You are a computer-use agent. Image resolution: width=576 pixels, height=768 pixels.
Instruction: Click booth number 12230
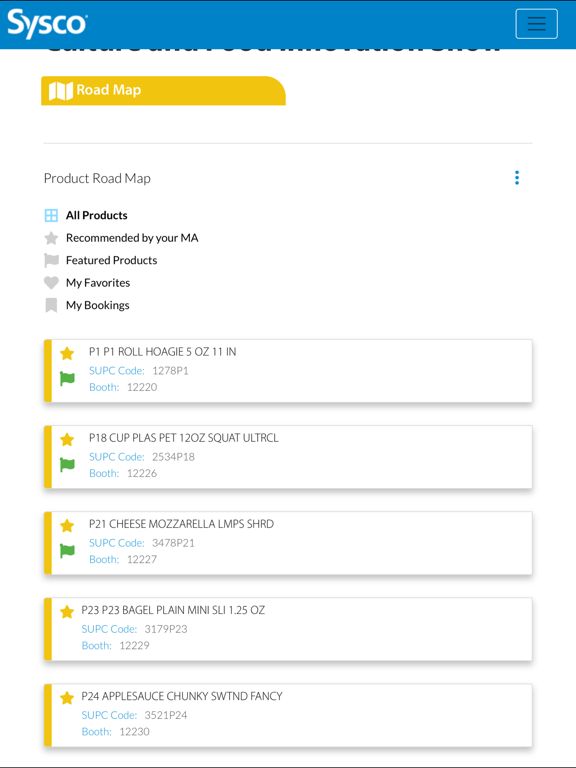(134, 732)
